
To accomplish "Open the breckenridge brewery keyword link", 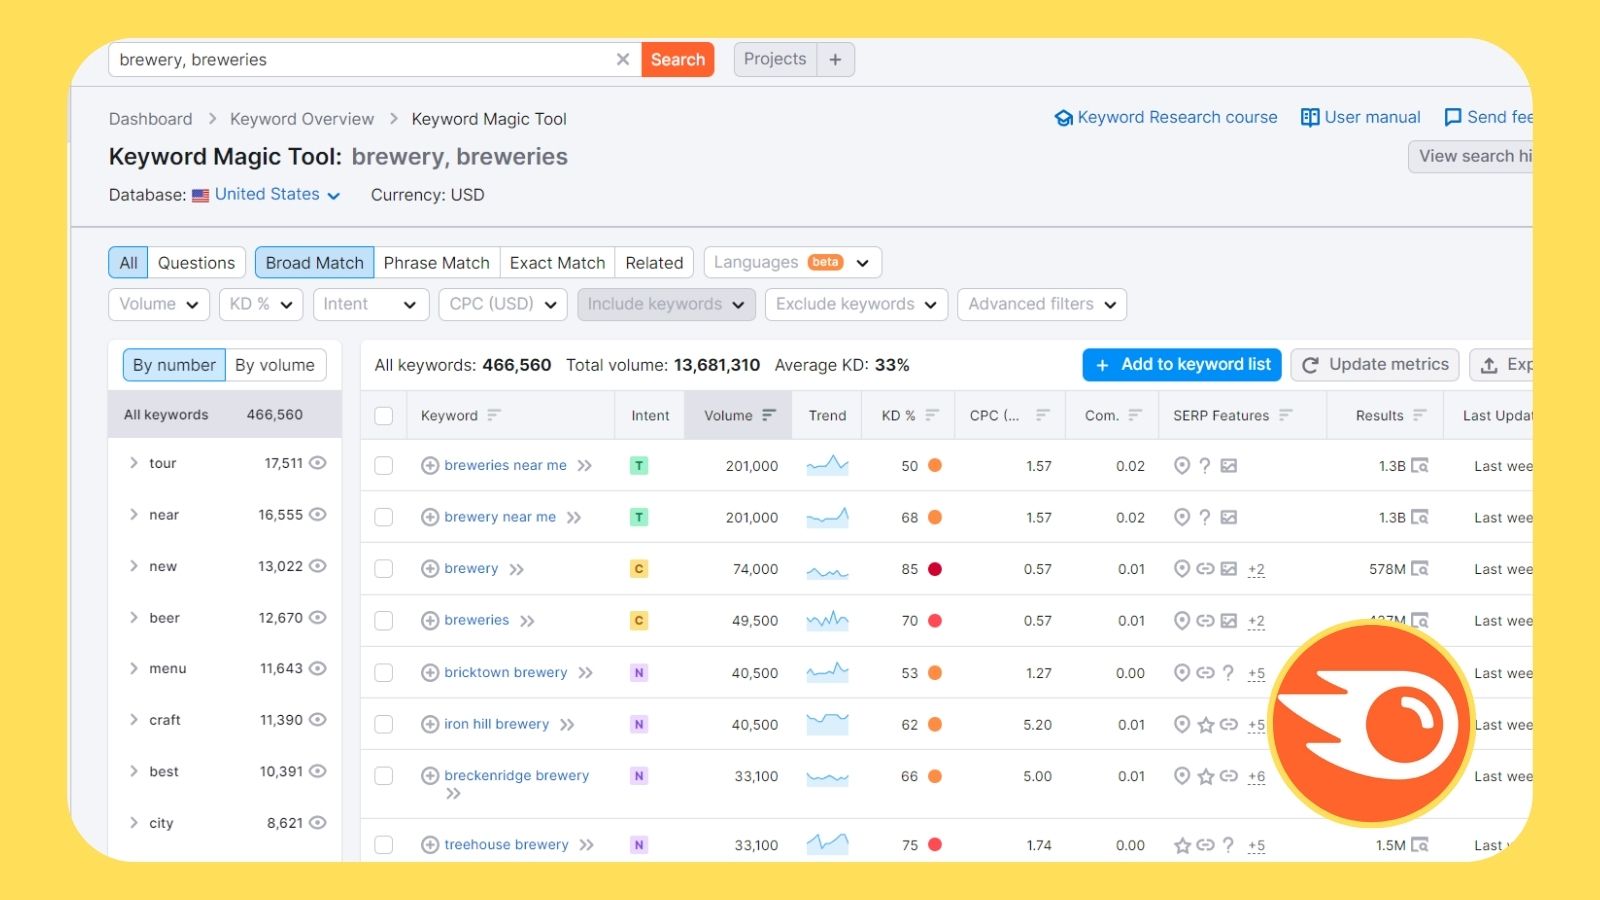I will (x=517, y=775).
